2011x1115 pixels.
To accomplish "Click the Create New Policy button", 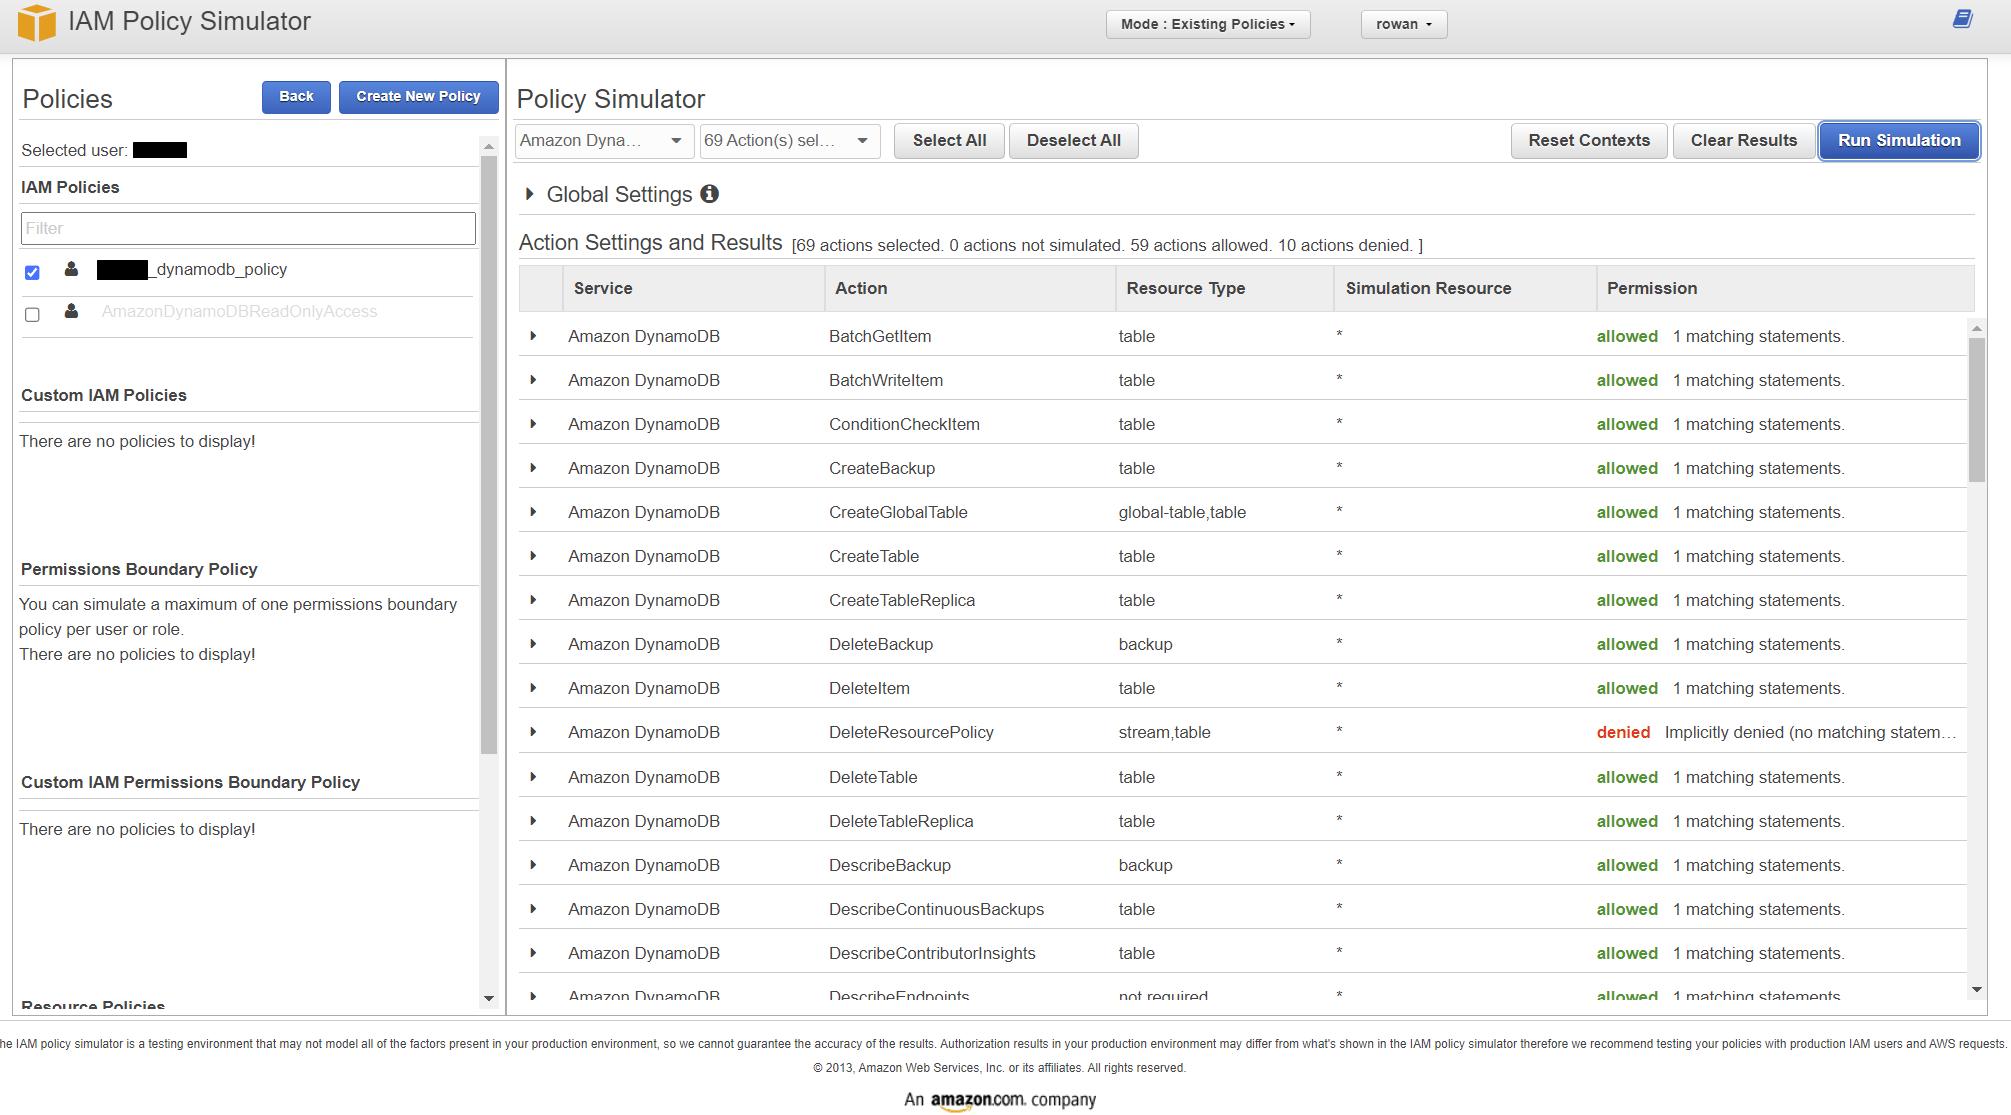I will click(418, 97).
